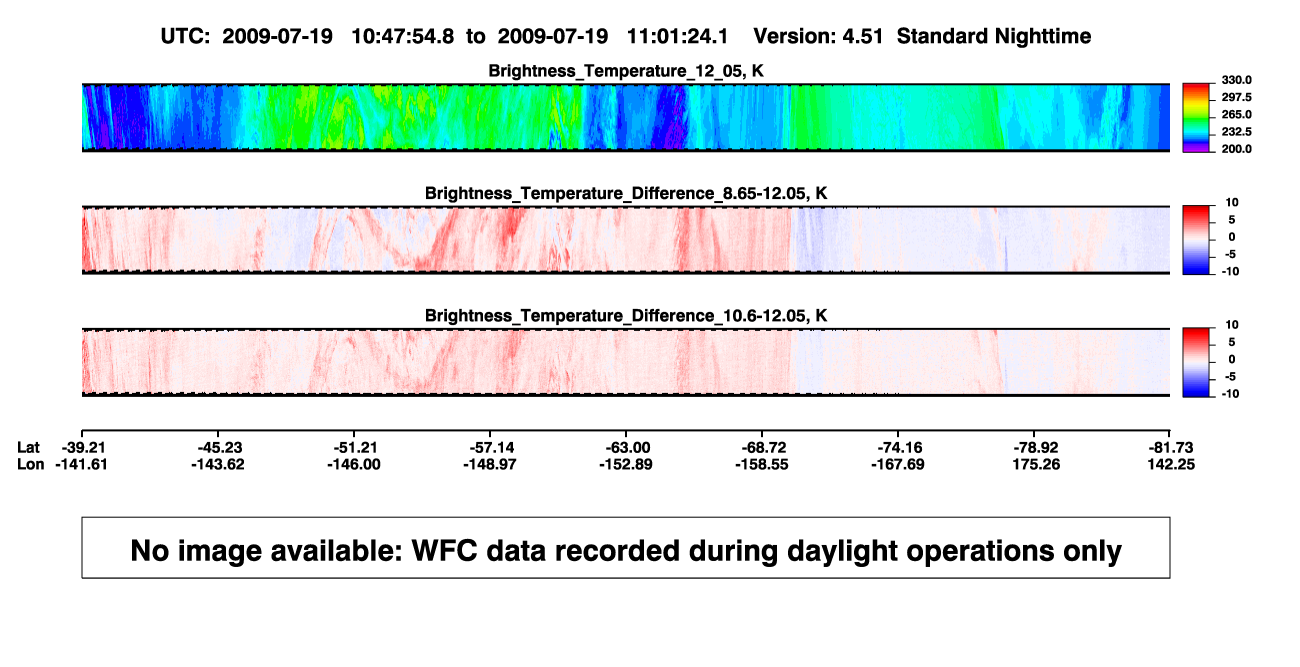The width and height of the screenshot is (1300, 667).
Task: Click the 'Lon' axis label
Action: pyautogui.click(x=31, y=464)
